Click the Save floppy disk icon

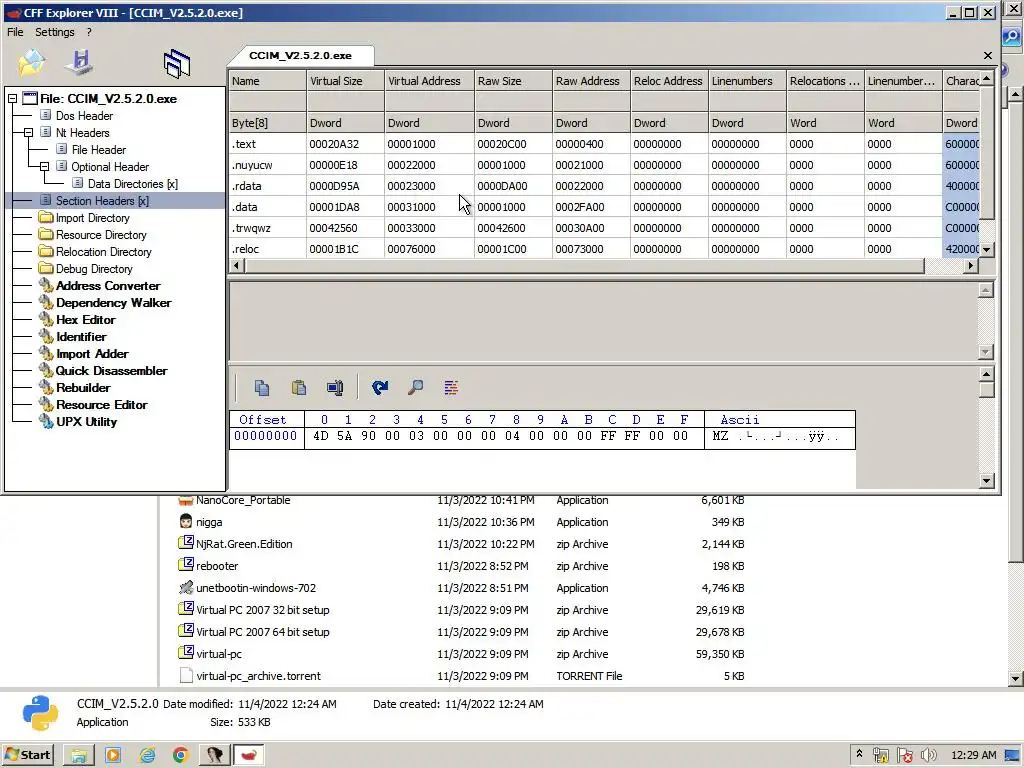coord(79,63)
